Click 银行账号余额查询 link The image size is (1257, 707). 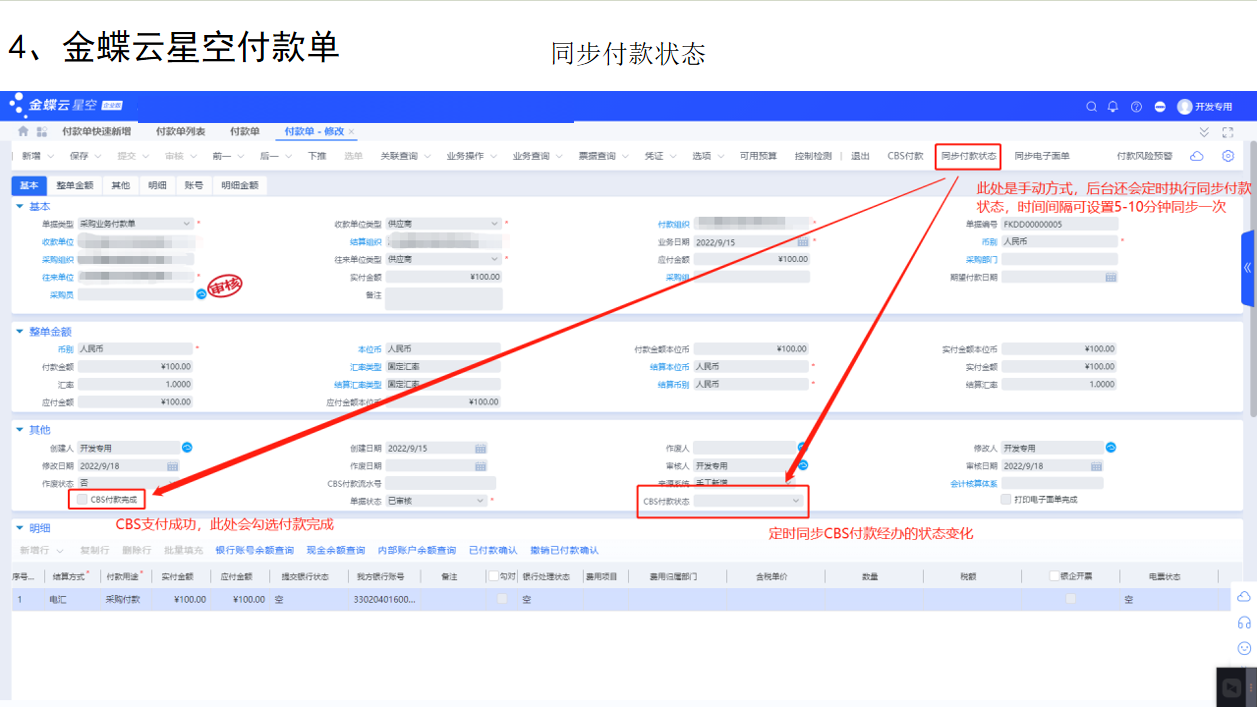(255, 550)
